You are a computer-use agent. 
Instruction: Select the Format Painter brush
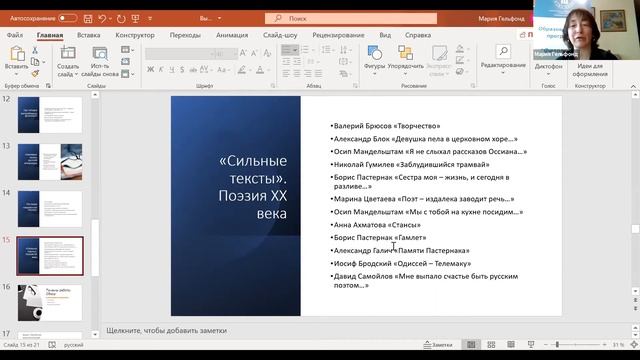pos(35,73)
